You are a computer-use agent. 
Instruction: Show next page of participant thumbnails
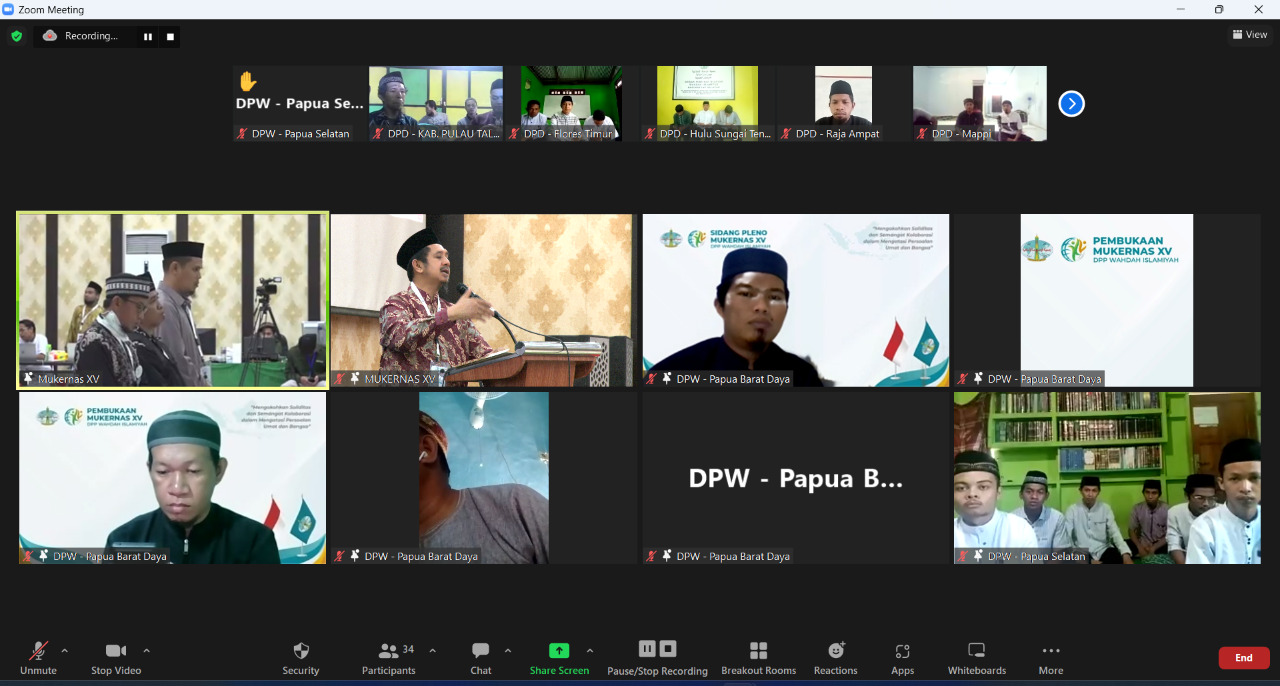(x=1071, y=103)
